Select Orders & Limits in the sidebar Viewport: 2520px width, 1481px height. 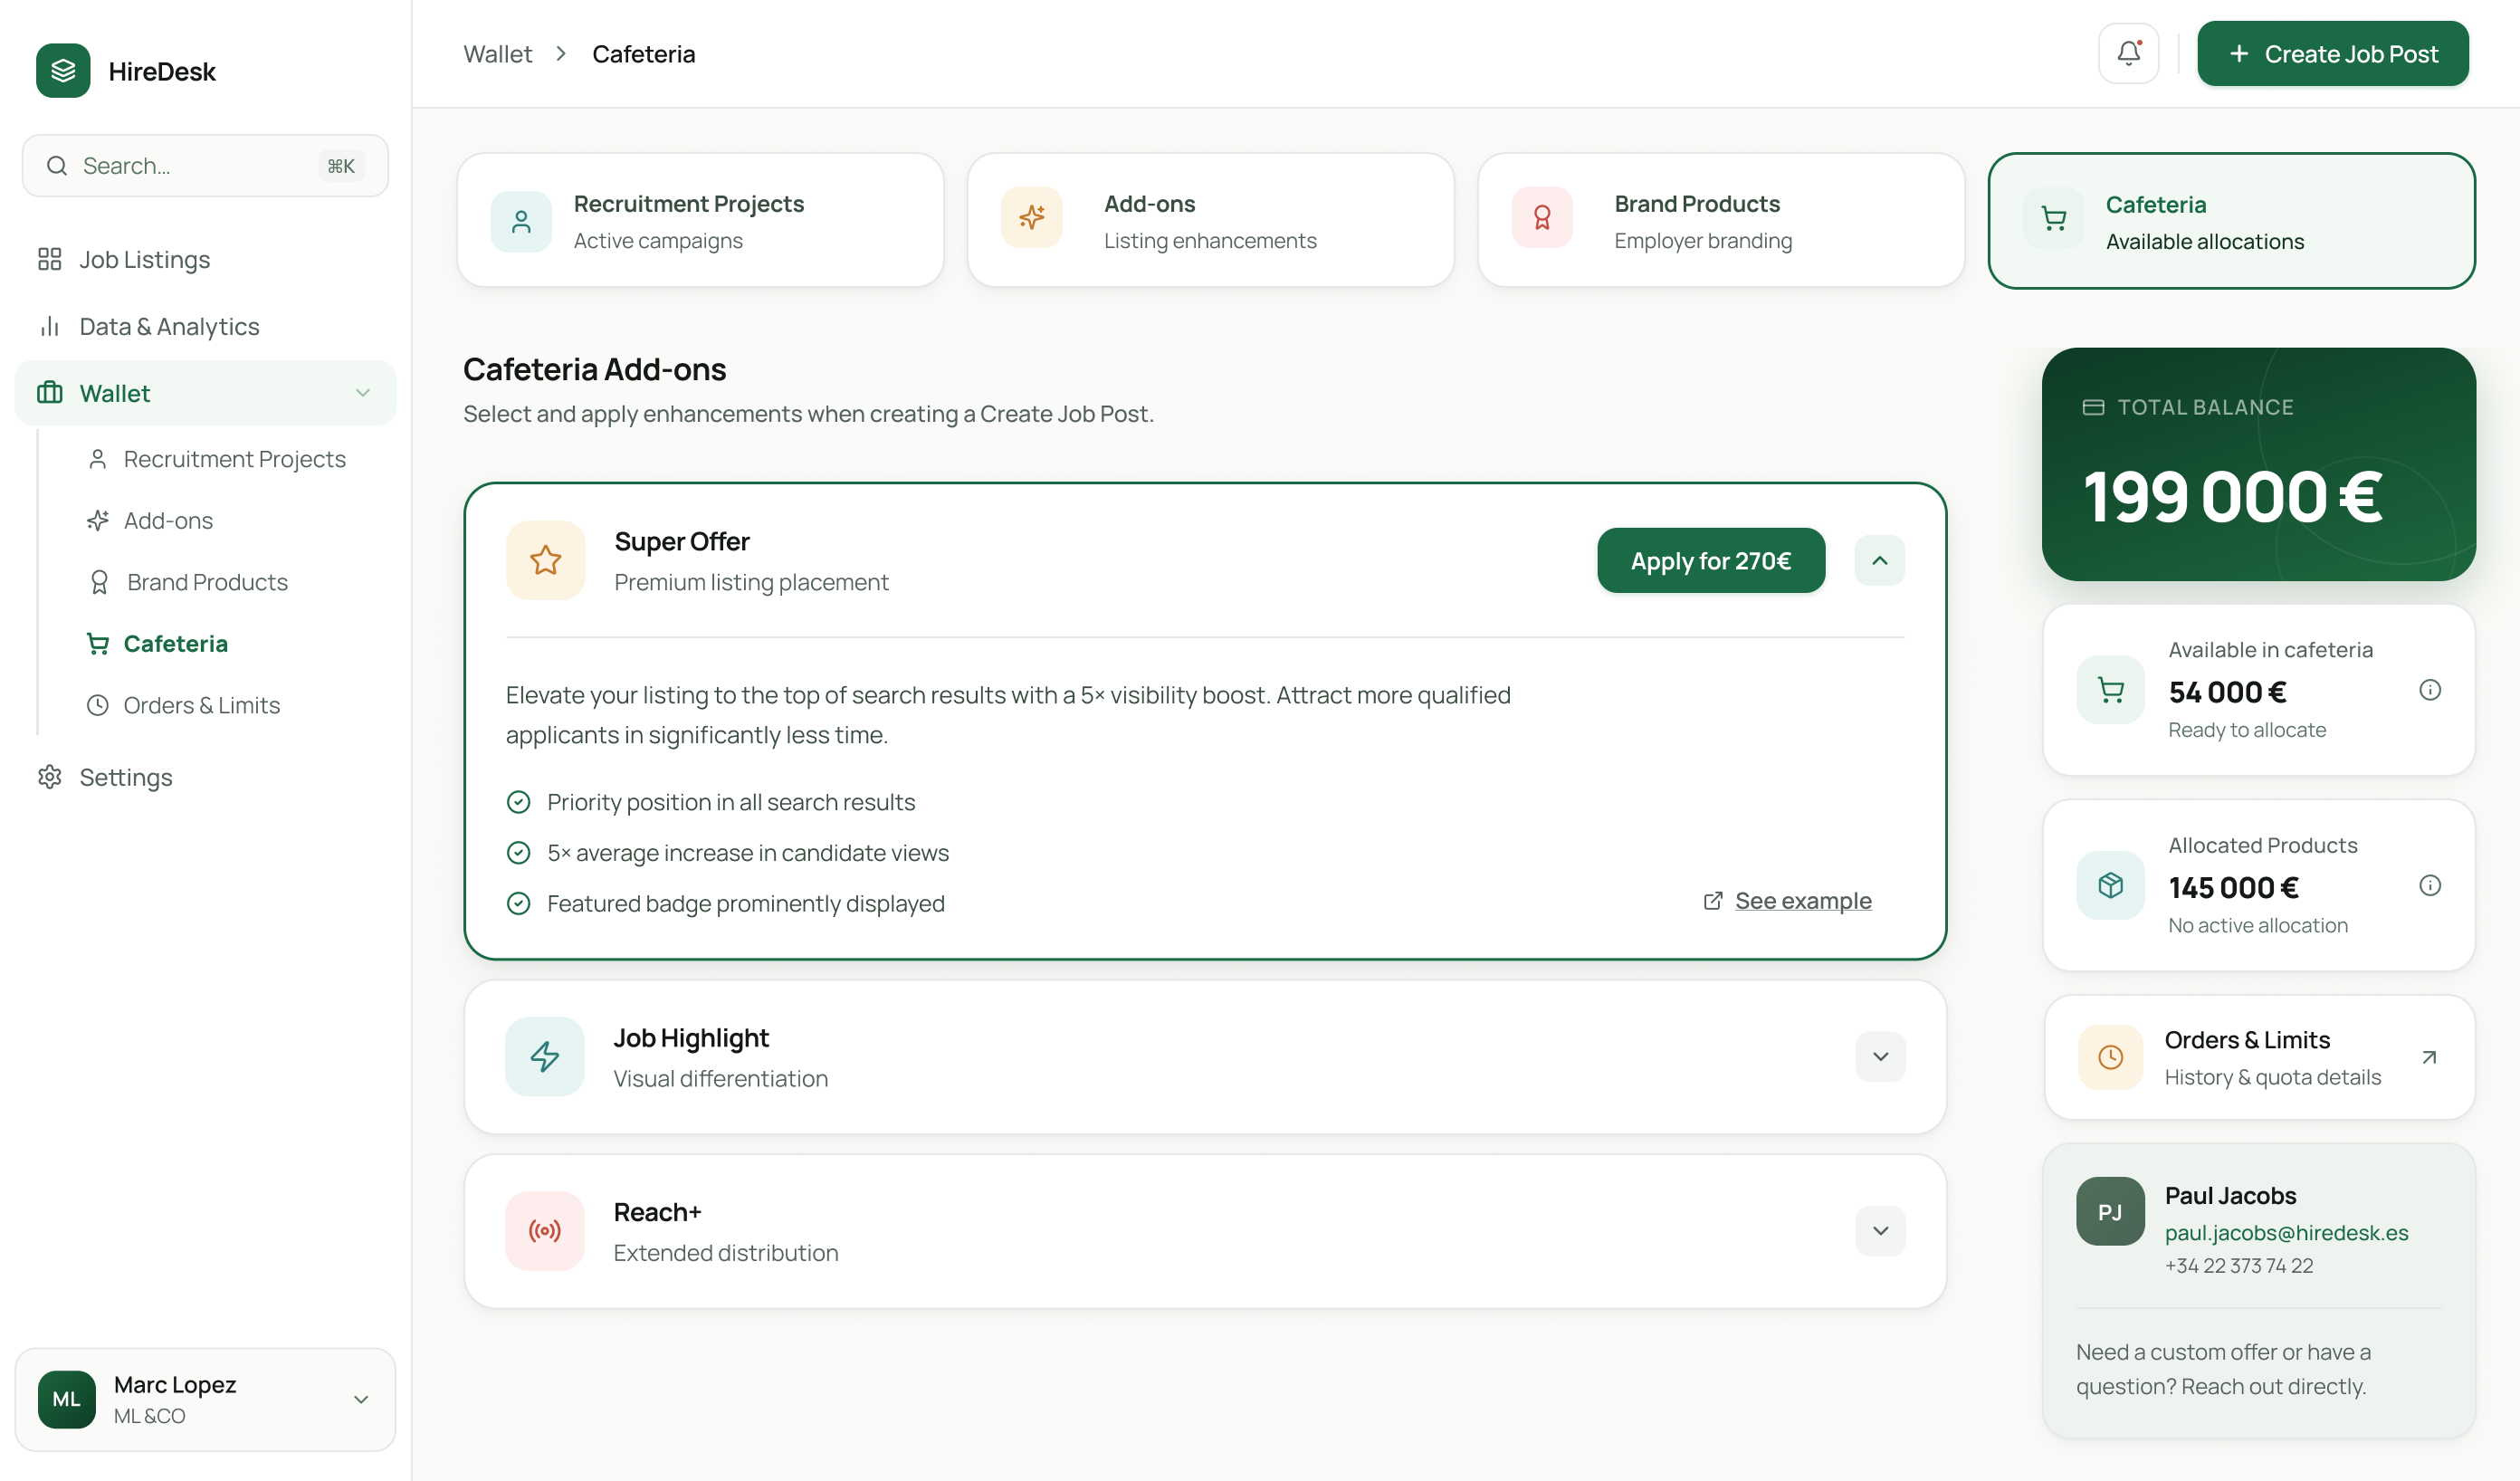point(201,705)
